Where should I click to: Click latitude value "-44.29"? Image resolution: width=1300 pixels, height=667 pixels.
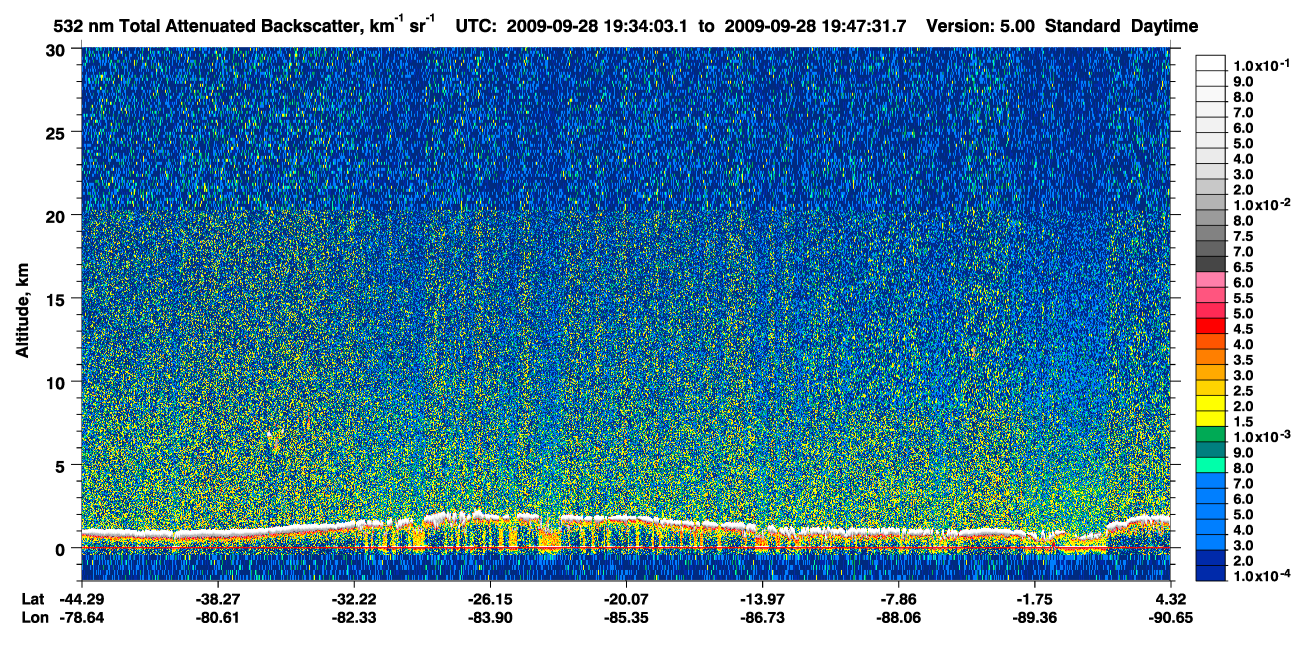[x=82, y=600]
